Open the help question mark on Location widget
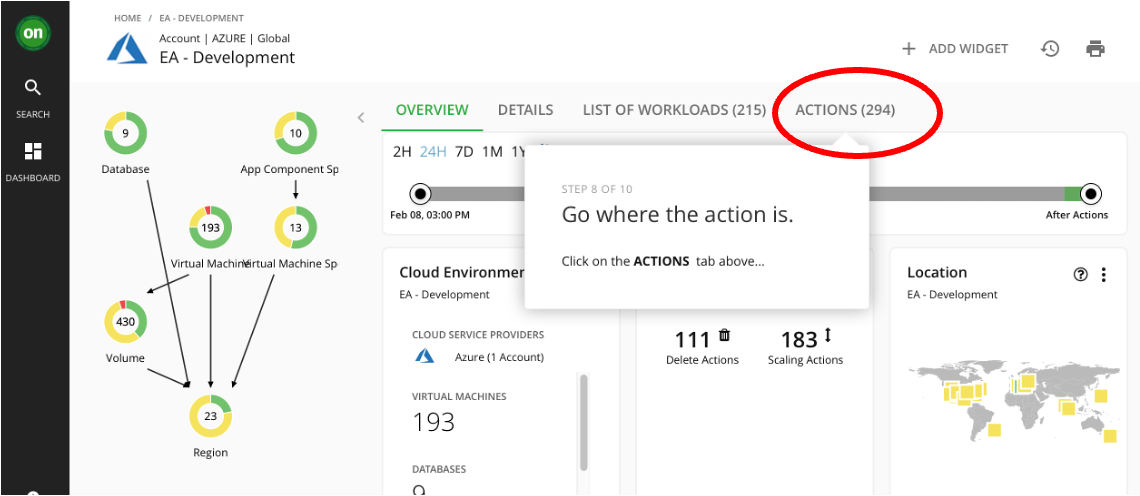The height and width of the screenshot is (496, 1140). [x=1080, y=274]
